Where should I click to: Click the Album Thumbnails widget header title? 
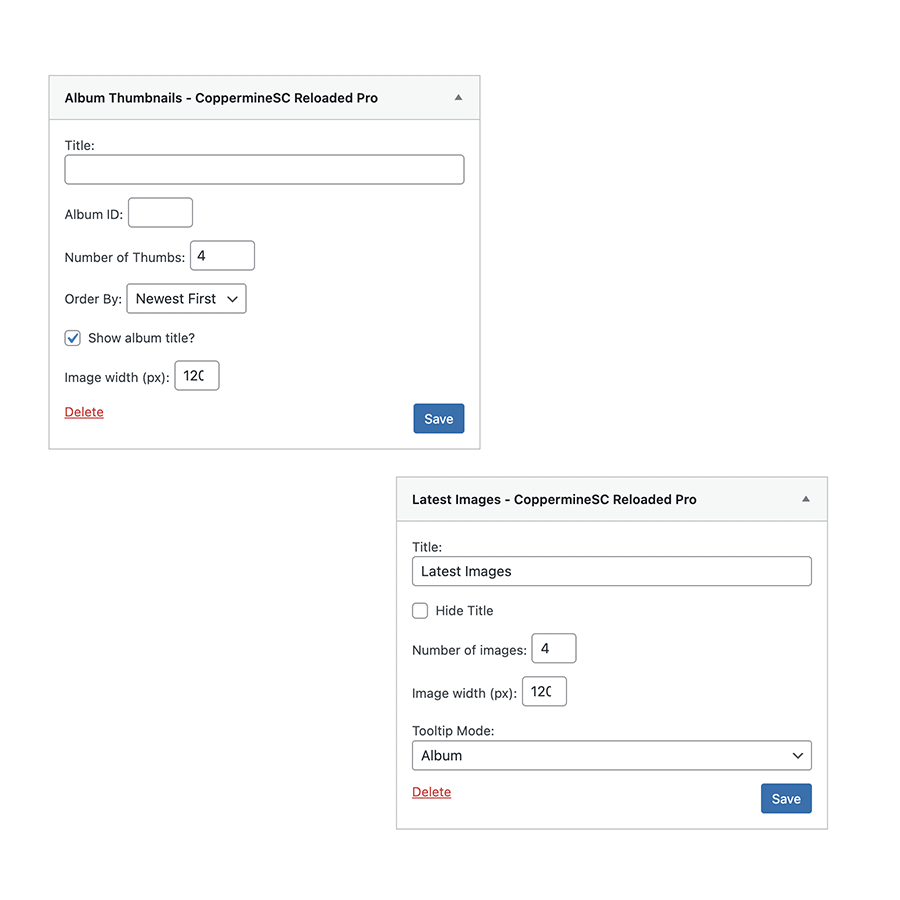pyautogui.click(x=221, y=98)
